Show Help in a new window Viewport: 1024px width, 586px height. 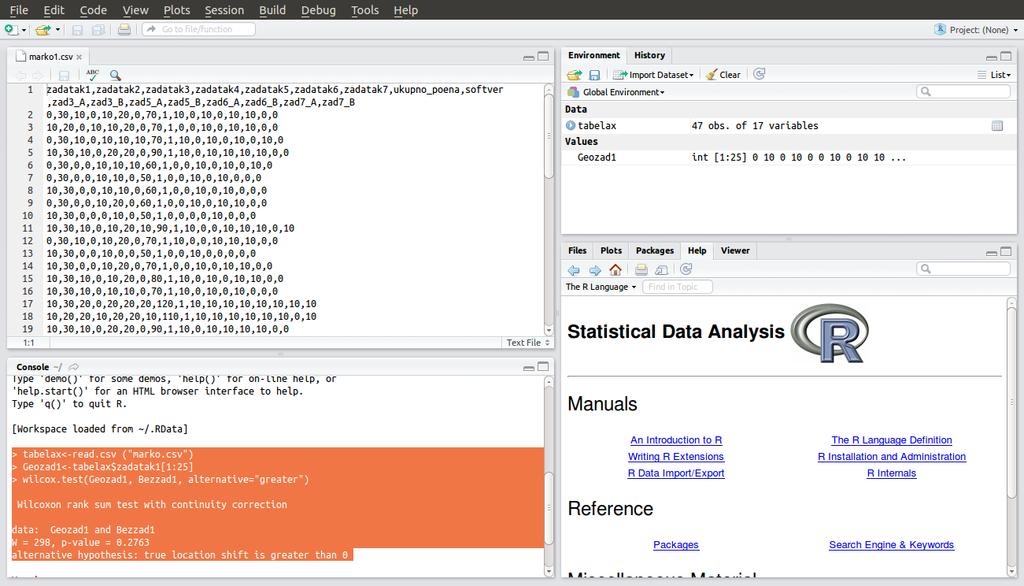[x=662, y=270]
